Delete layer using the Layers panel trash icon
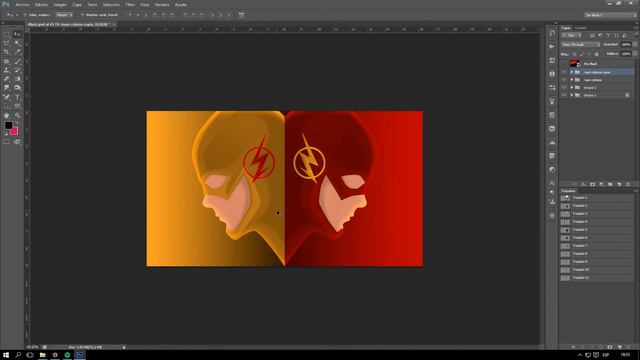The width and height of the screenshot is (640, 360). point(628,184)
